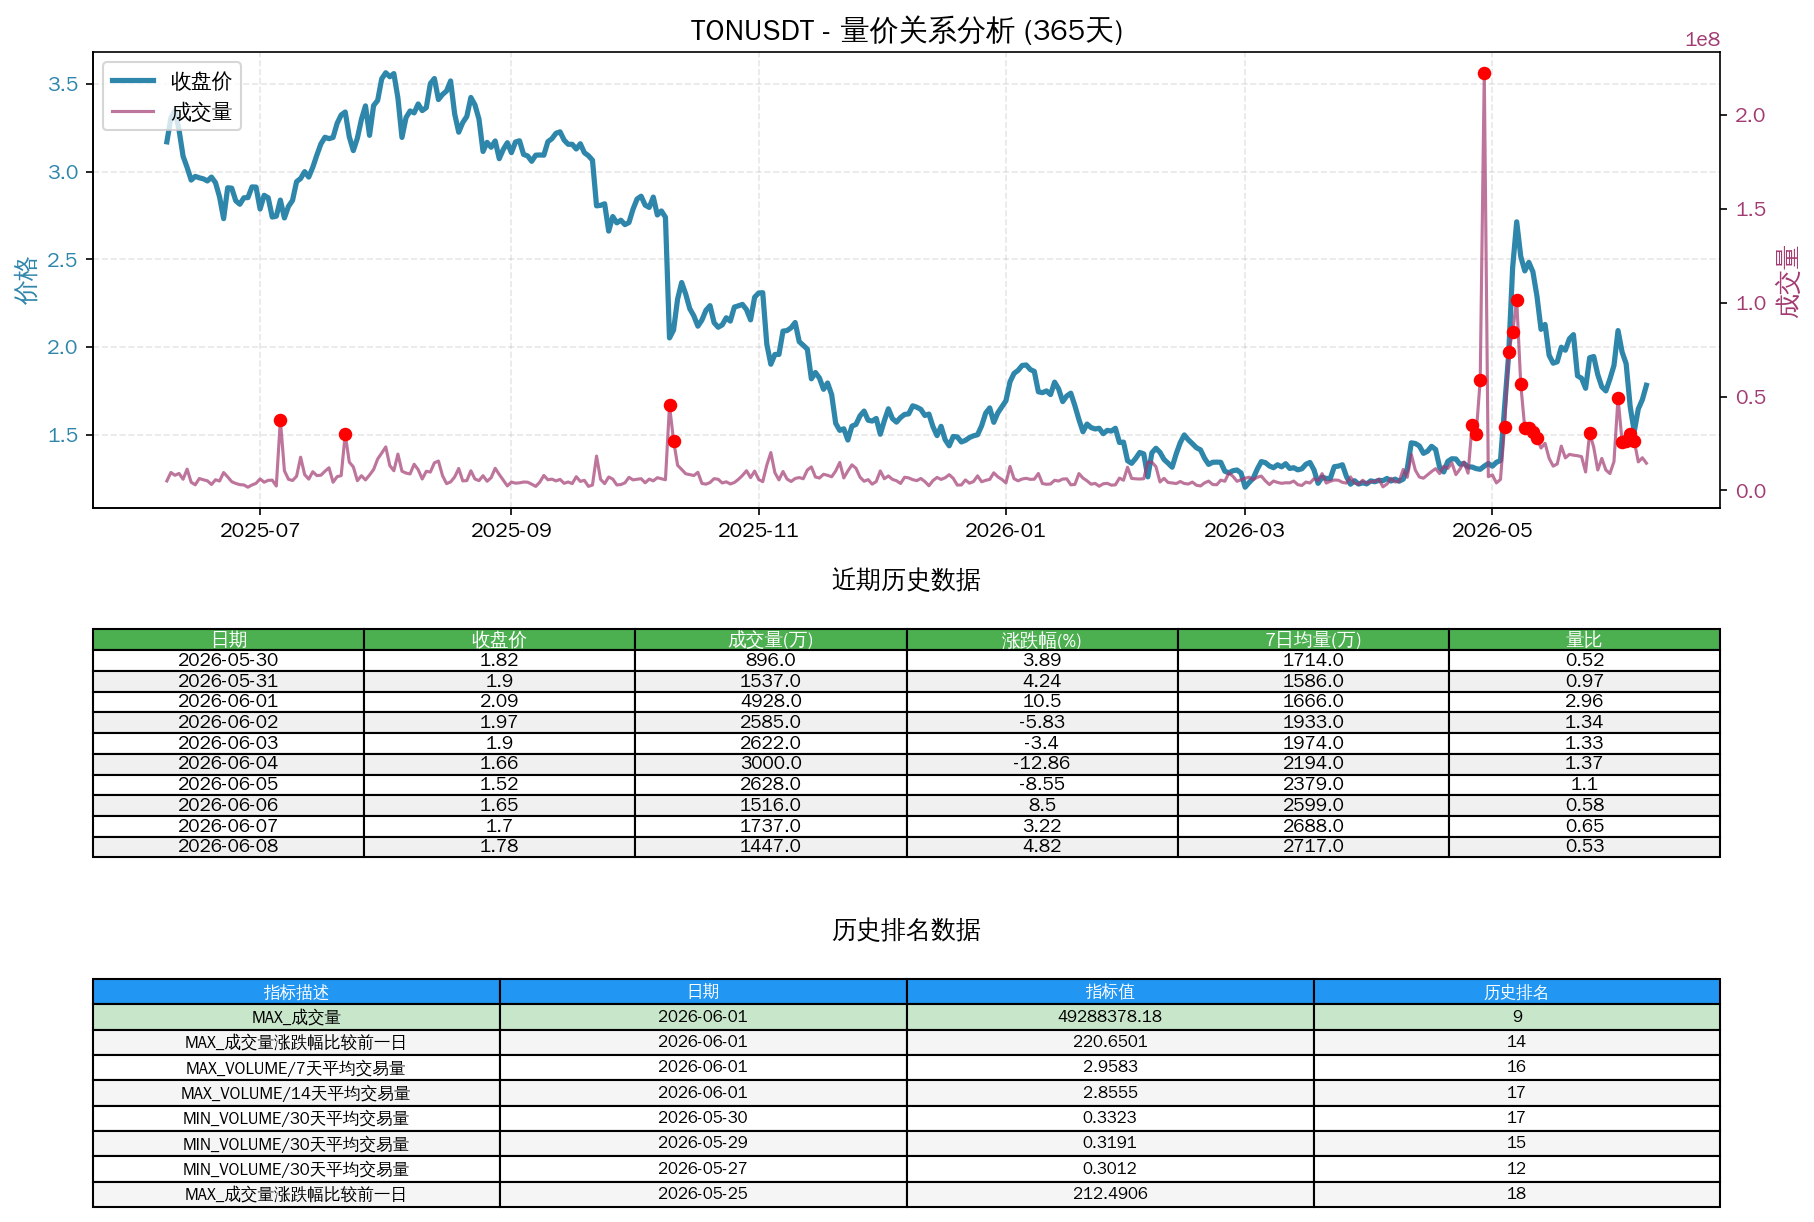Select the 2026-06-01 date cell in recent data table
This screenshot has width=1814, height=1222.
point(229,701)
